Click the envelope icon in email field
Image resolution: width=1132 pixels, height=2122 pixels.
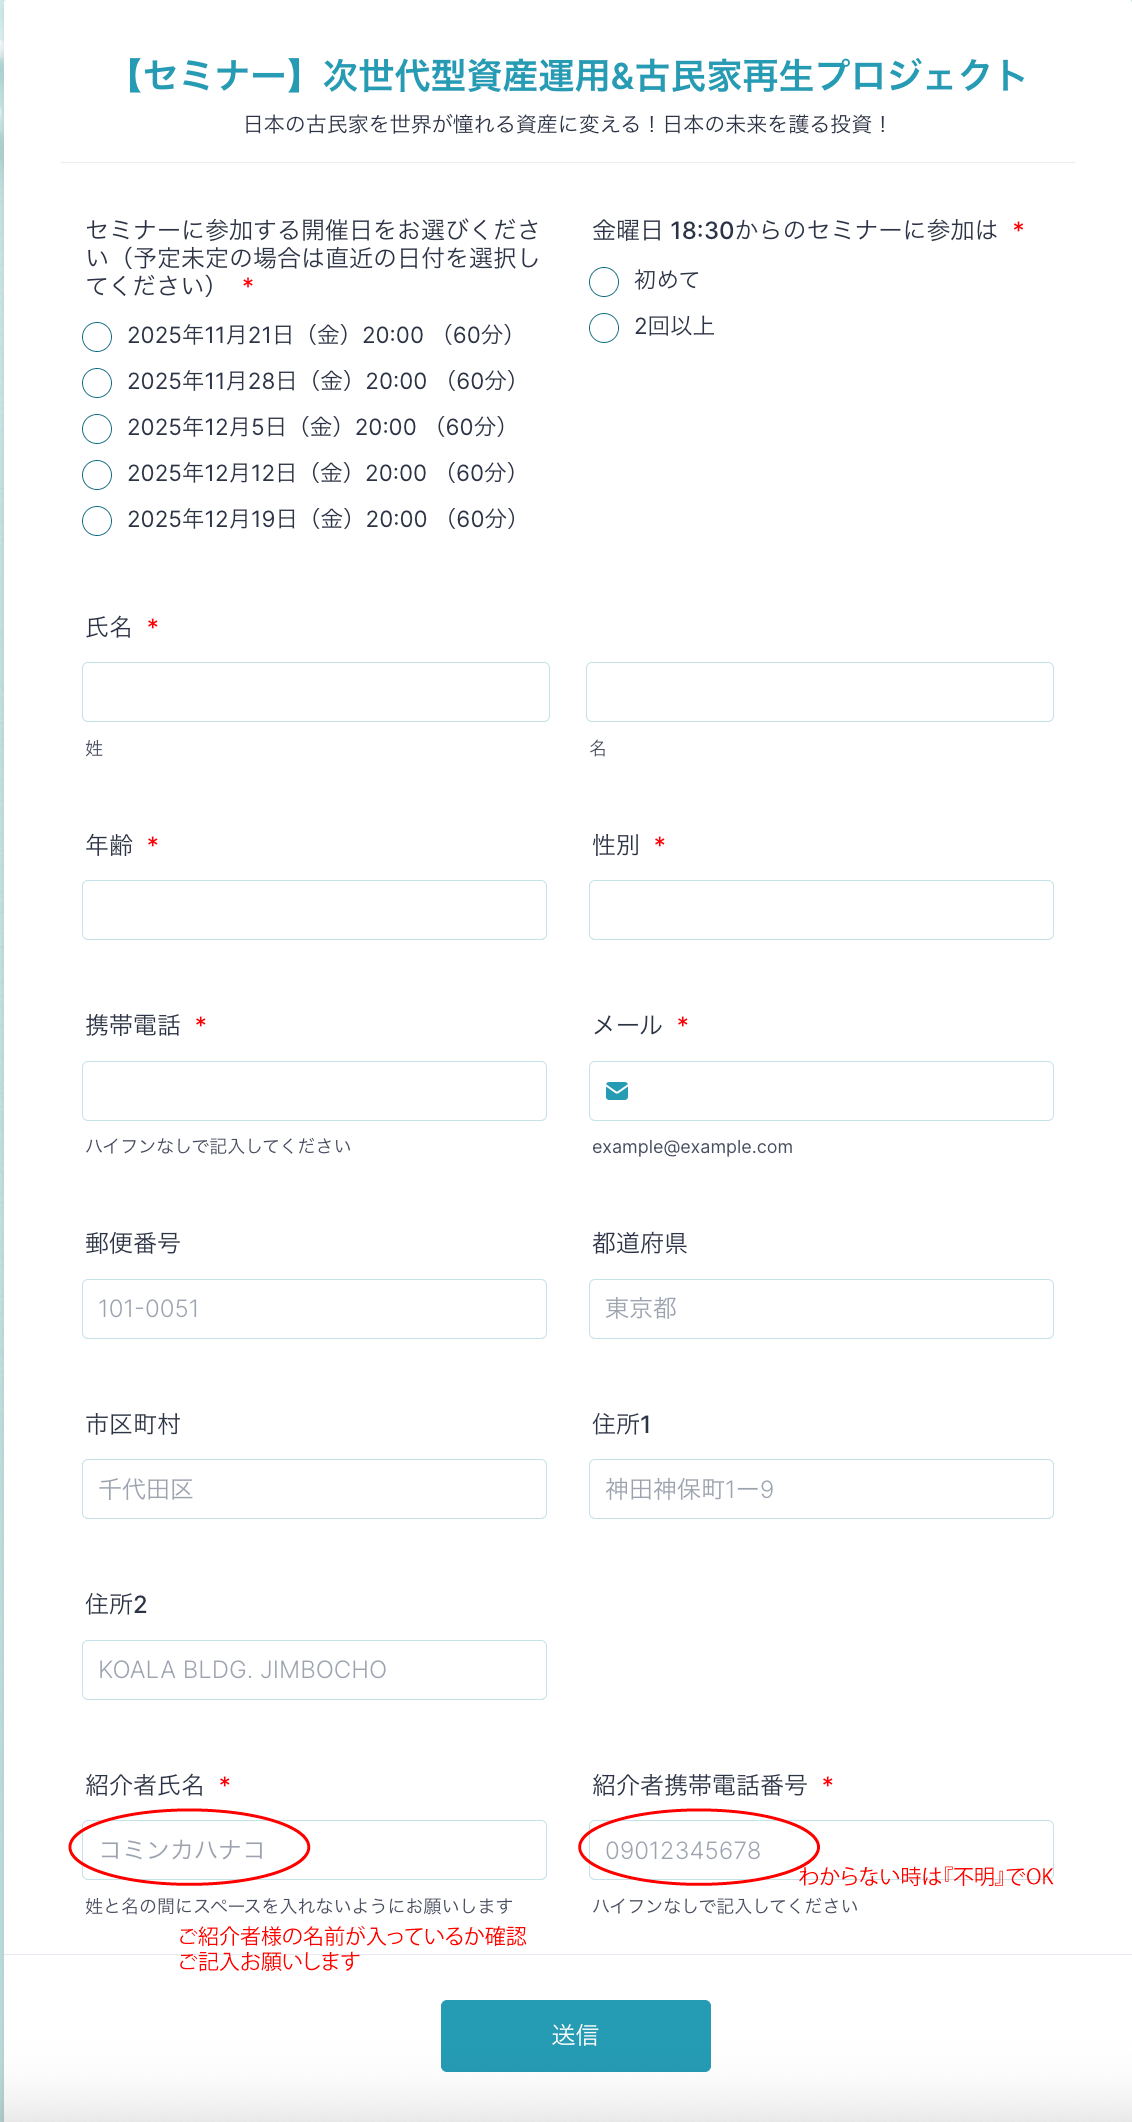tap(617, 1091)
